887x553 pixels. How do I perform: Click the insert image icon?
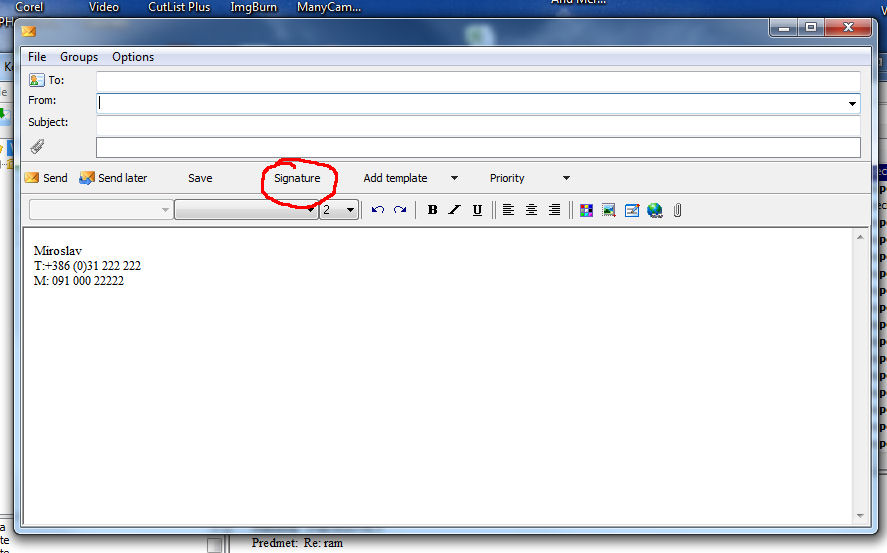pos(608,210)
